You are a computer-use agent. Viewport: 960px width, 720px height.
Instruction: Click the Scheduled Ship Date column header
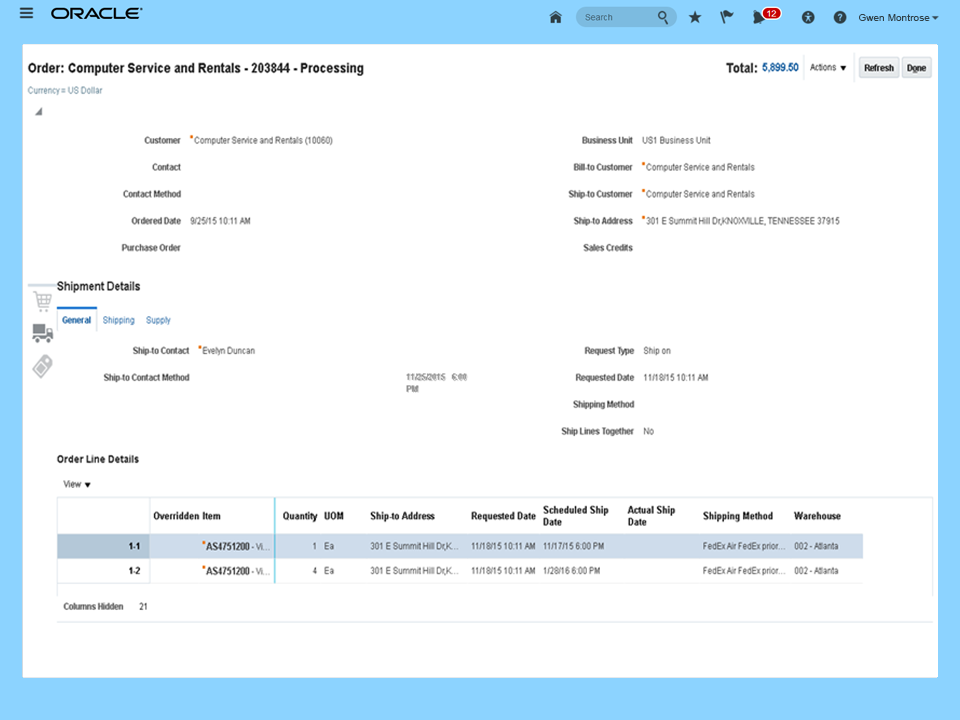(x=576, y=516)
